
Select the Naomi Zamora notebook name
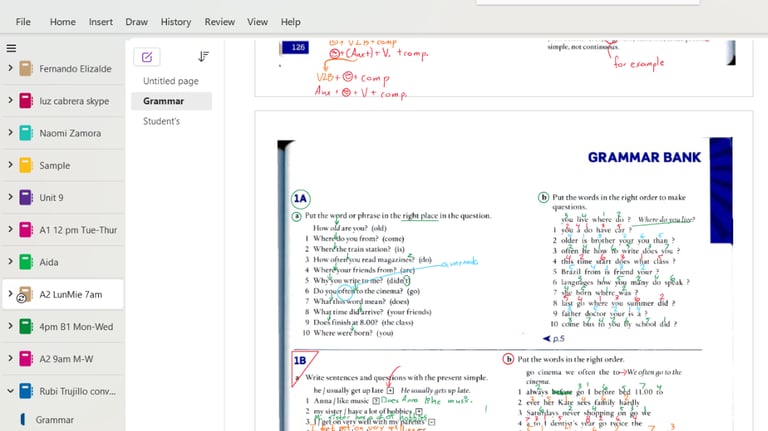[70, 133]
